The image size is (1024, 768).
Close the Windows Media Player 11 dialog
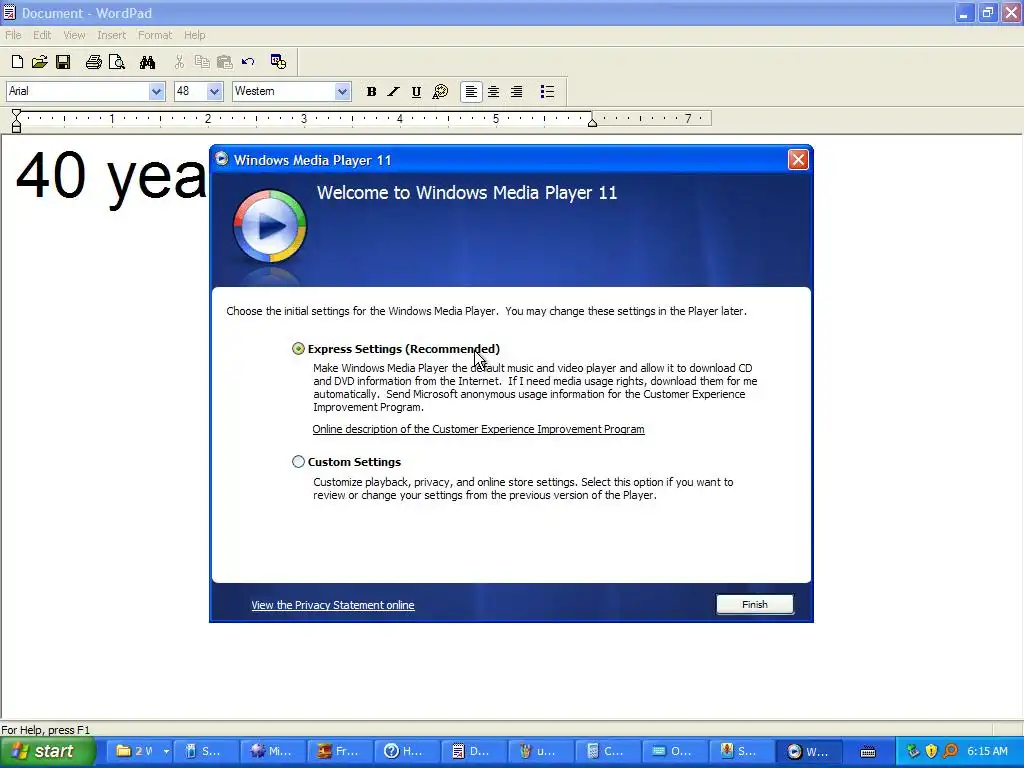pyautogui.click(x=798, y=159)
